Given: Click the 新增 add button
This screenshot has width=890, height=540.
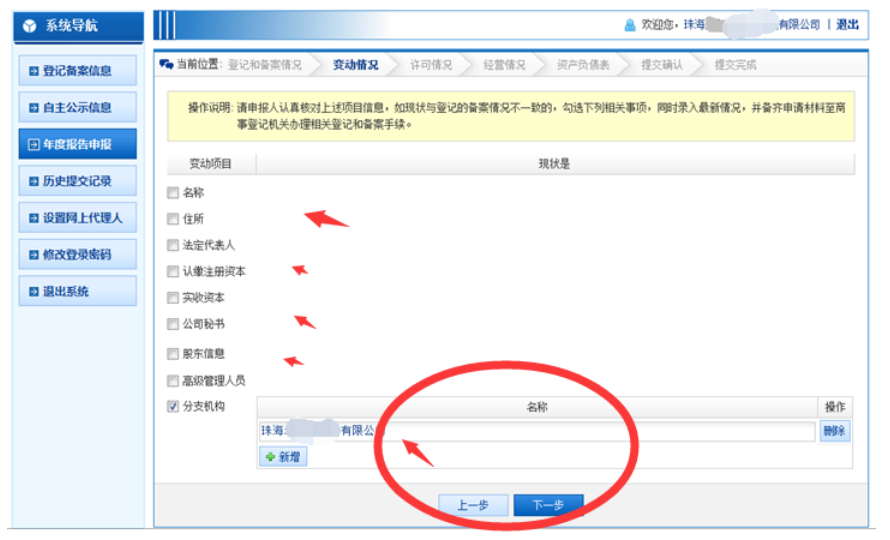Looking at the screenshot, I should [283, 456].
